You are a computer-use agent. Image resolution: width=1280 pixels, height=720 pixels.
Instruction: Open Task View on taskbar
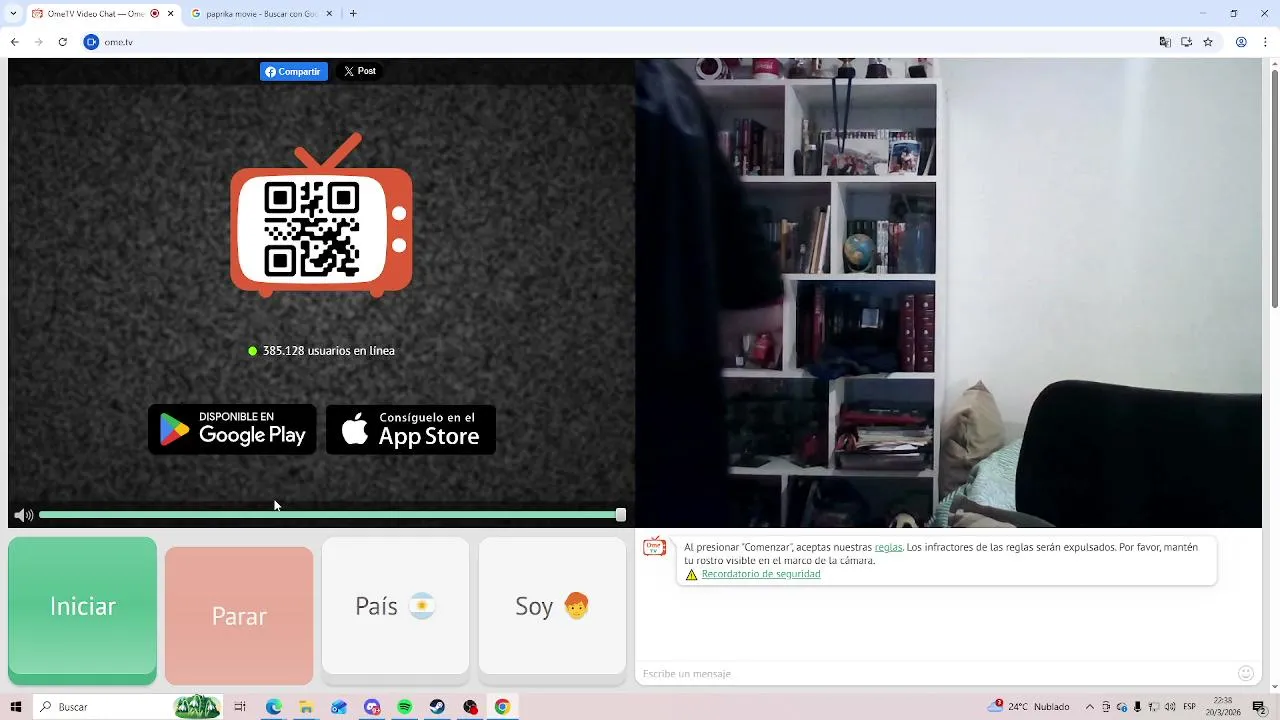point(240,707)
